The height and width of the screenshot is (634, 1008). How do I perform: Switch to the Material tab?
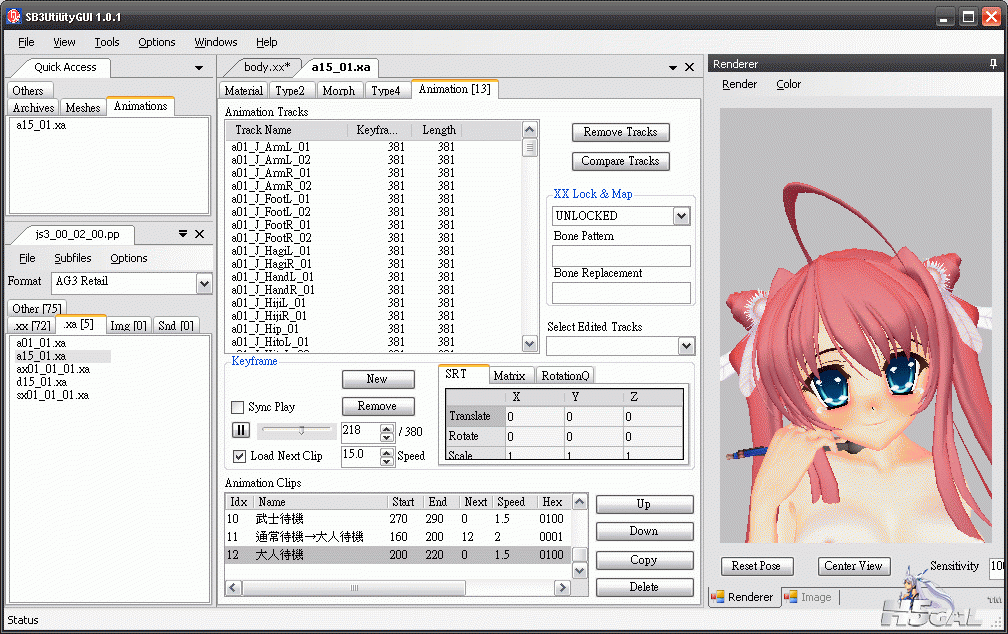(244, 91)
